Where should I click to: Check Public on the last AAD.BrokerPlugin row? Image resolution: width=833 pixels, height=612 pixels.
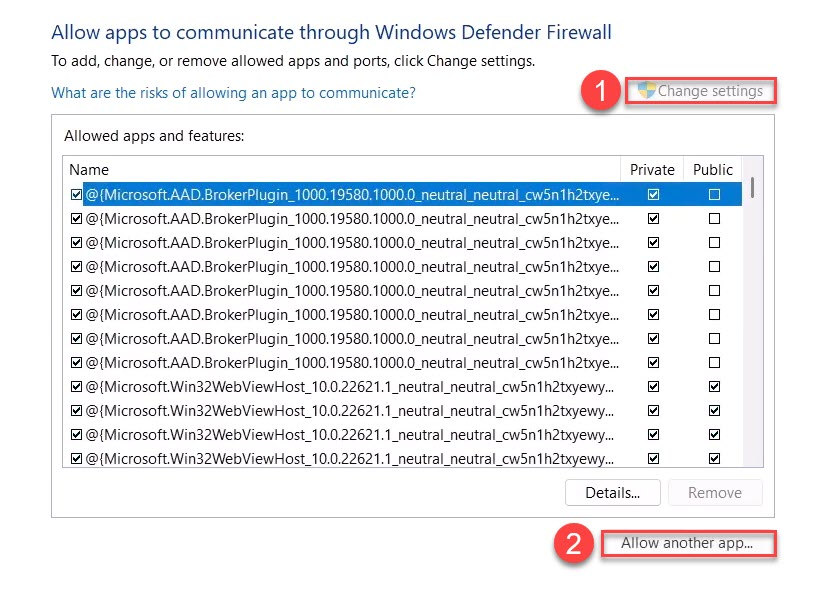click(x=714, y=362)
